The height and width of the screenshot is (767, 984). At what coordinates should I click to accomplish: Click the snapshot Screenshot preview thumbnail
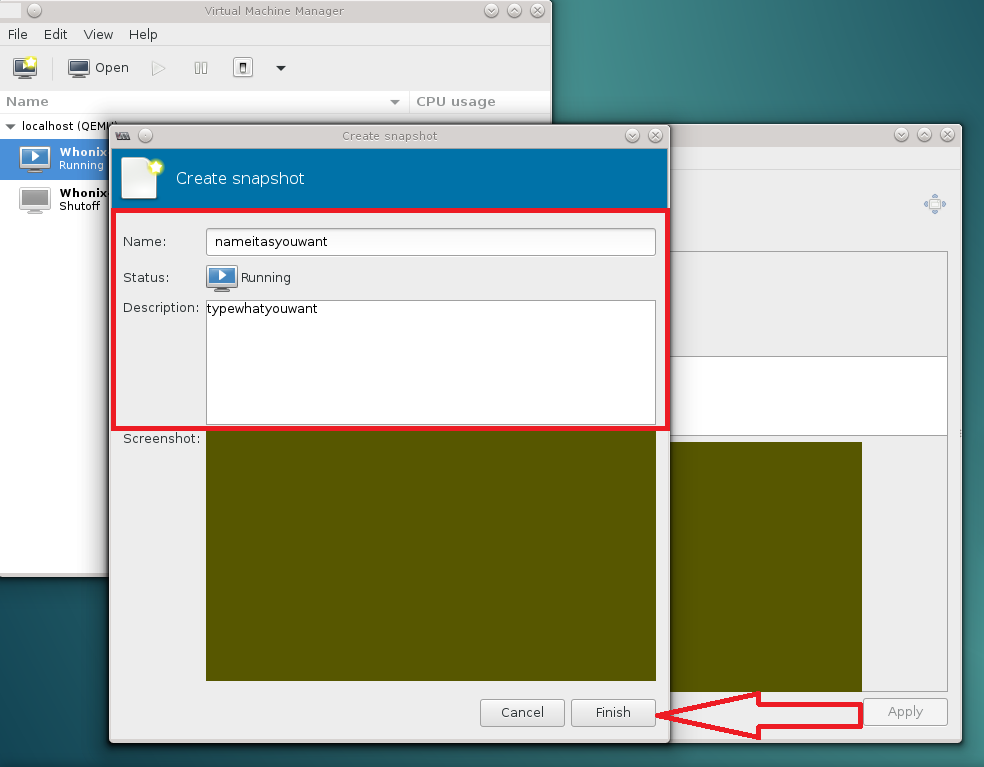430,556
